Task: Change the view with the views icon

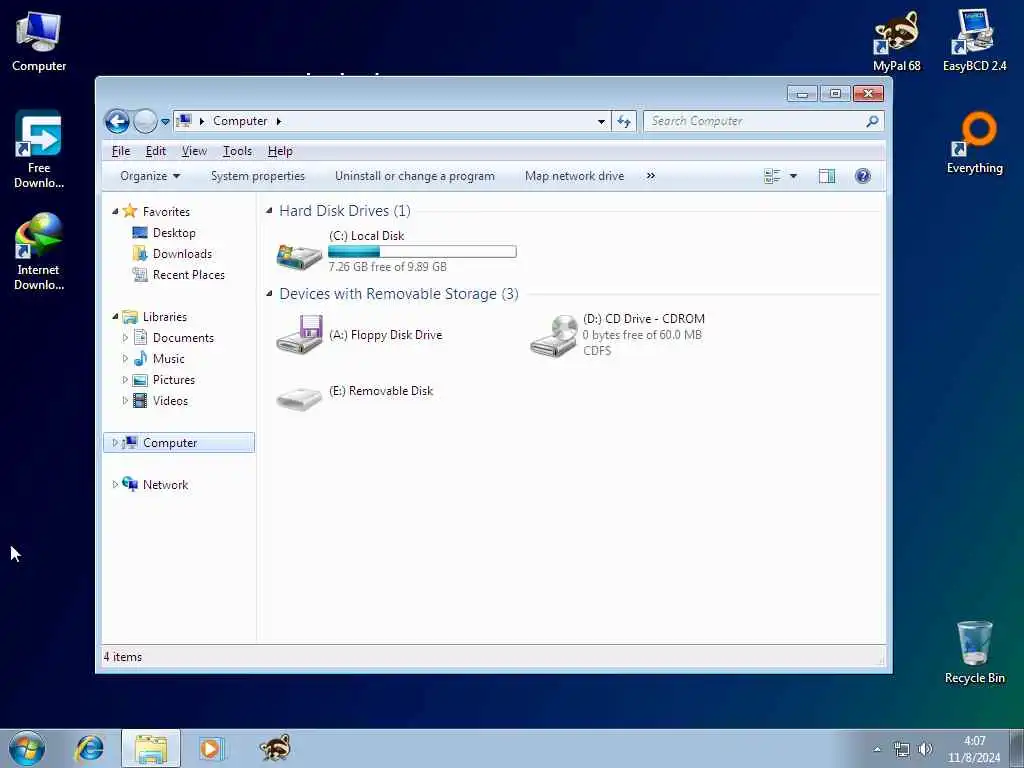Action: click(772, 176)
